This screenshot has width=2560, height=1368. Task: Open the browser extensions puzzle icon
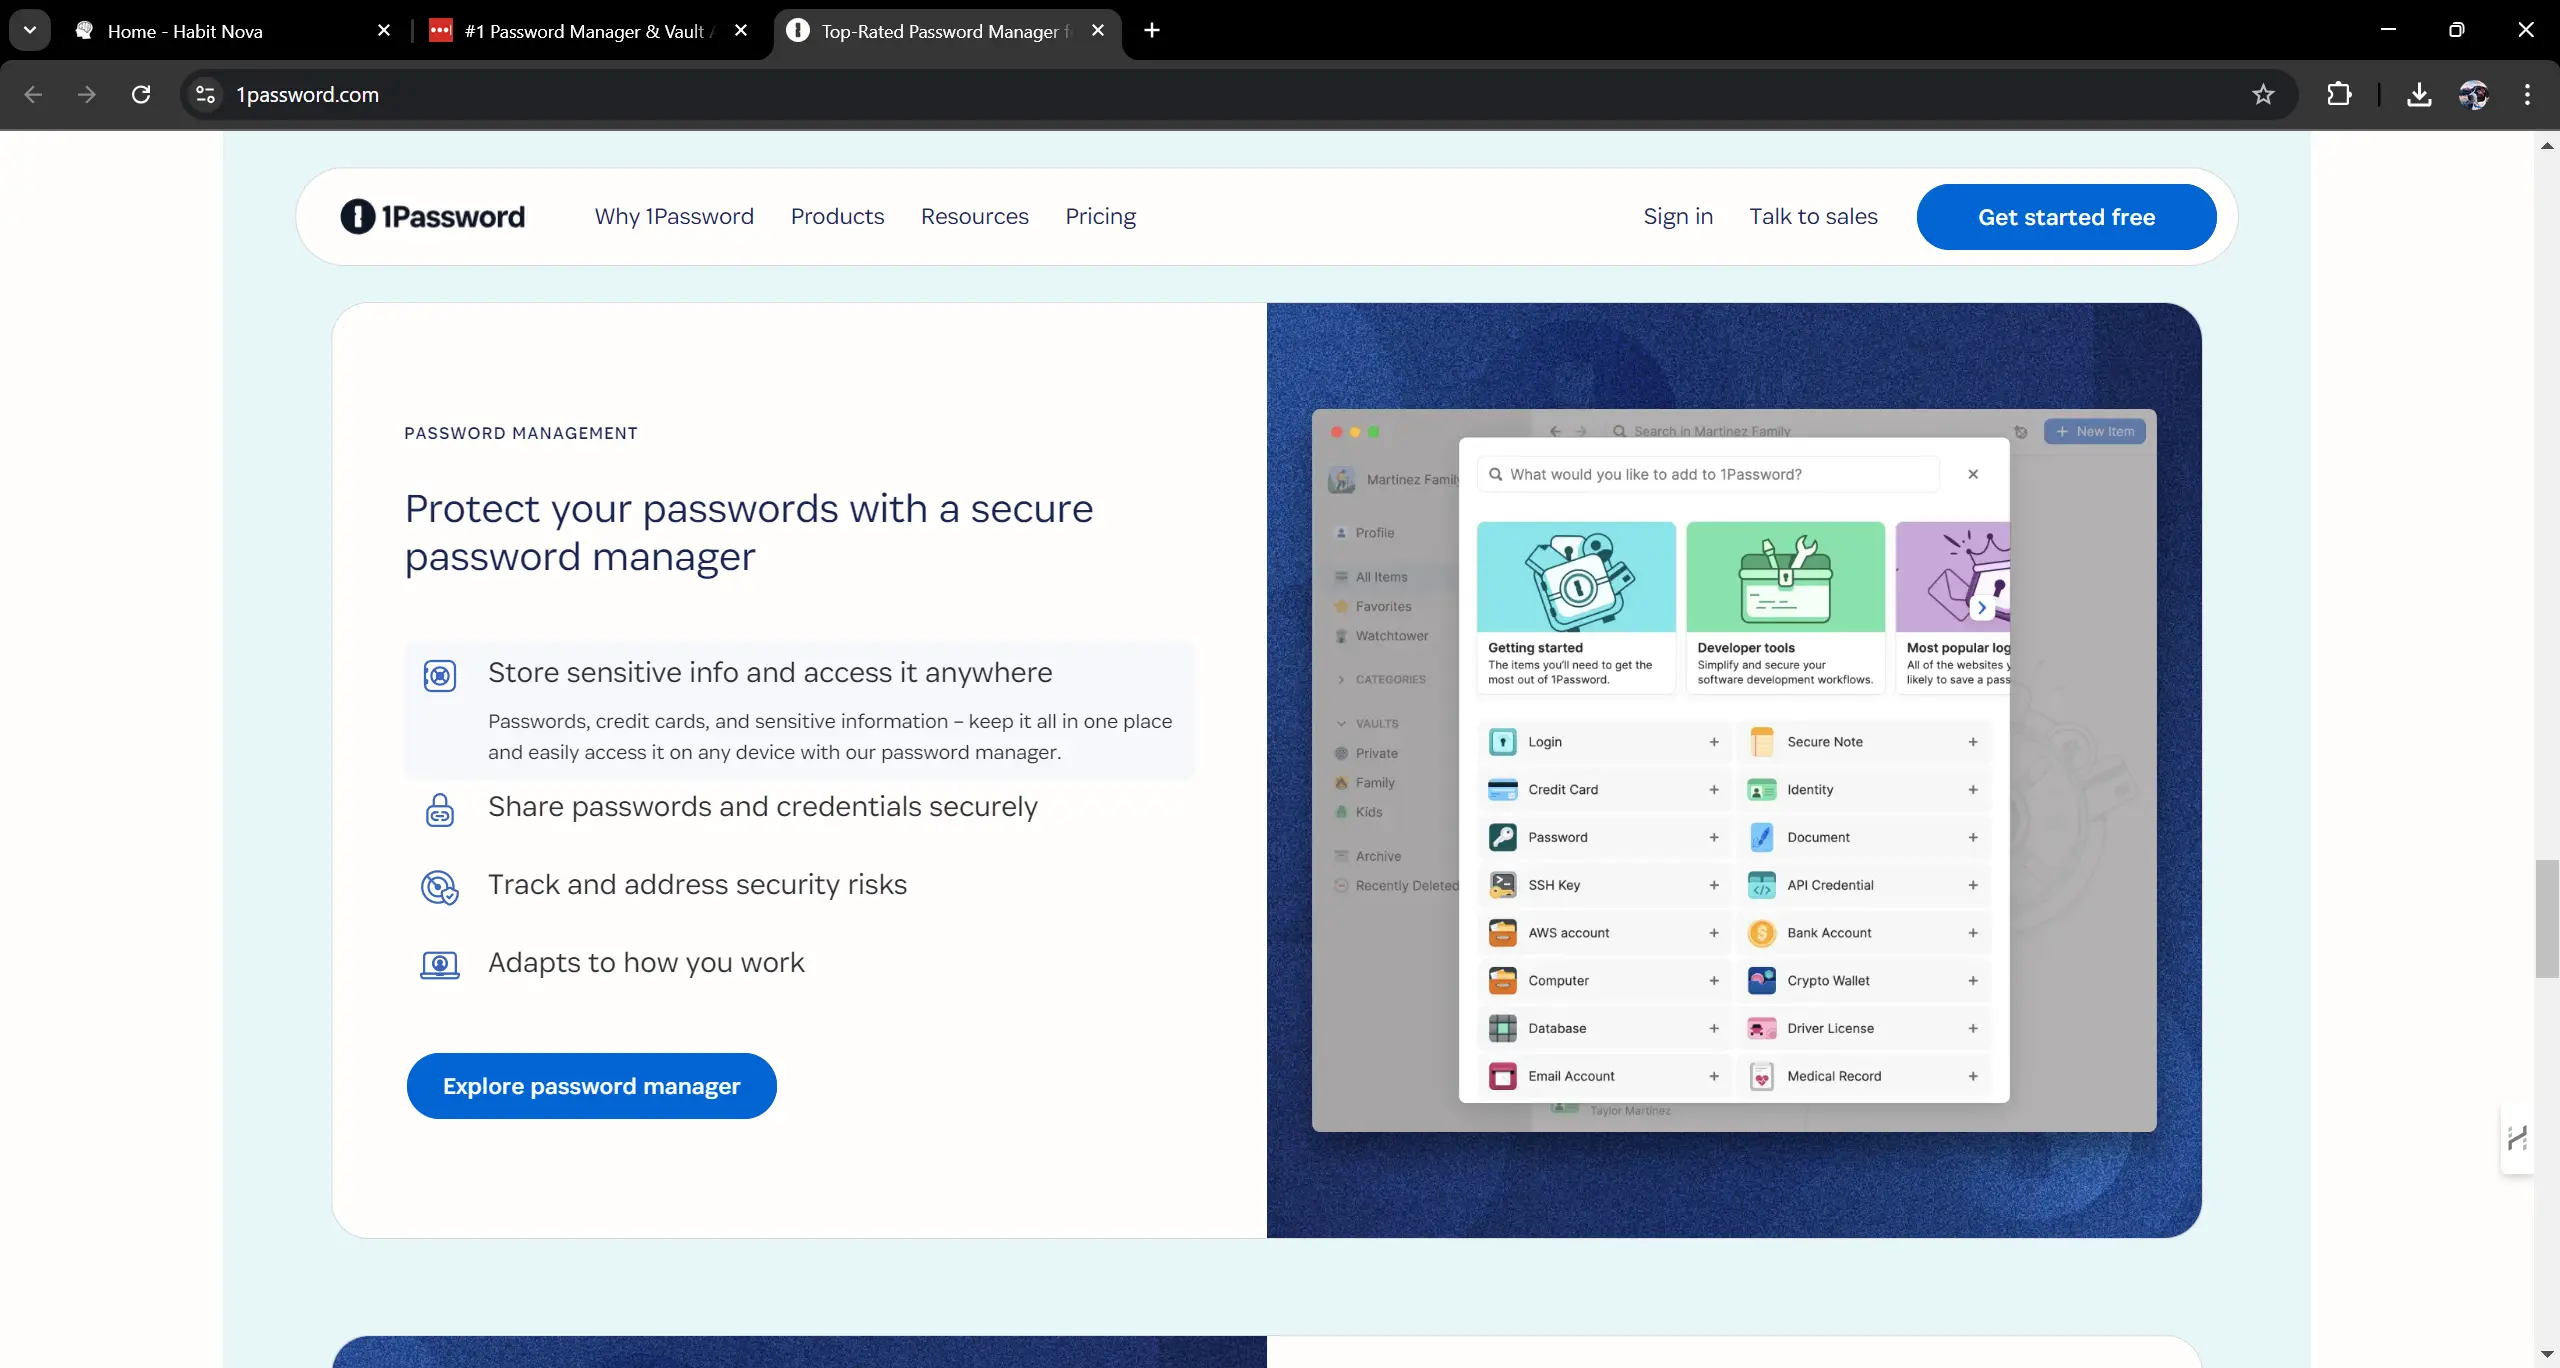click(2339, 95)
